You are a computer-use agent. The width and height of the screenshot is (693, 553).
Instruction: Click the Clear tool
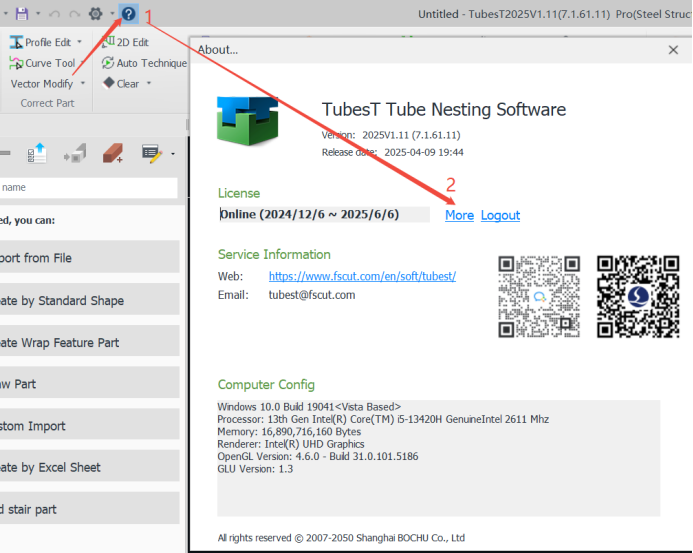tap(121, 83)
